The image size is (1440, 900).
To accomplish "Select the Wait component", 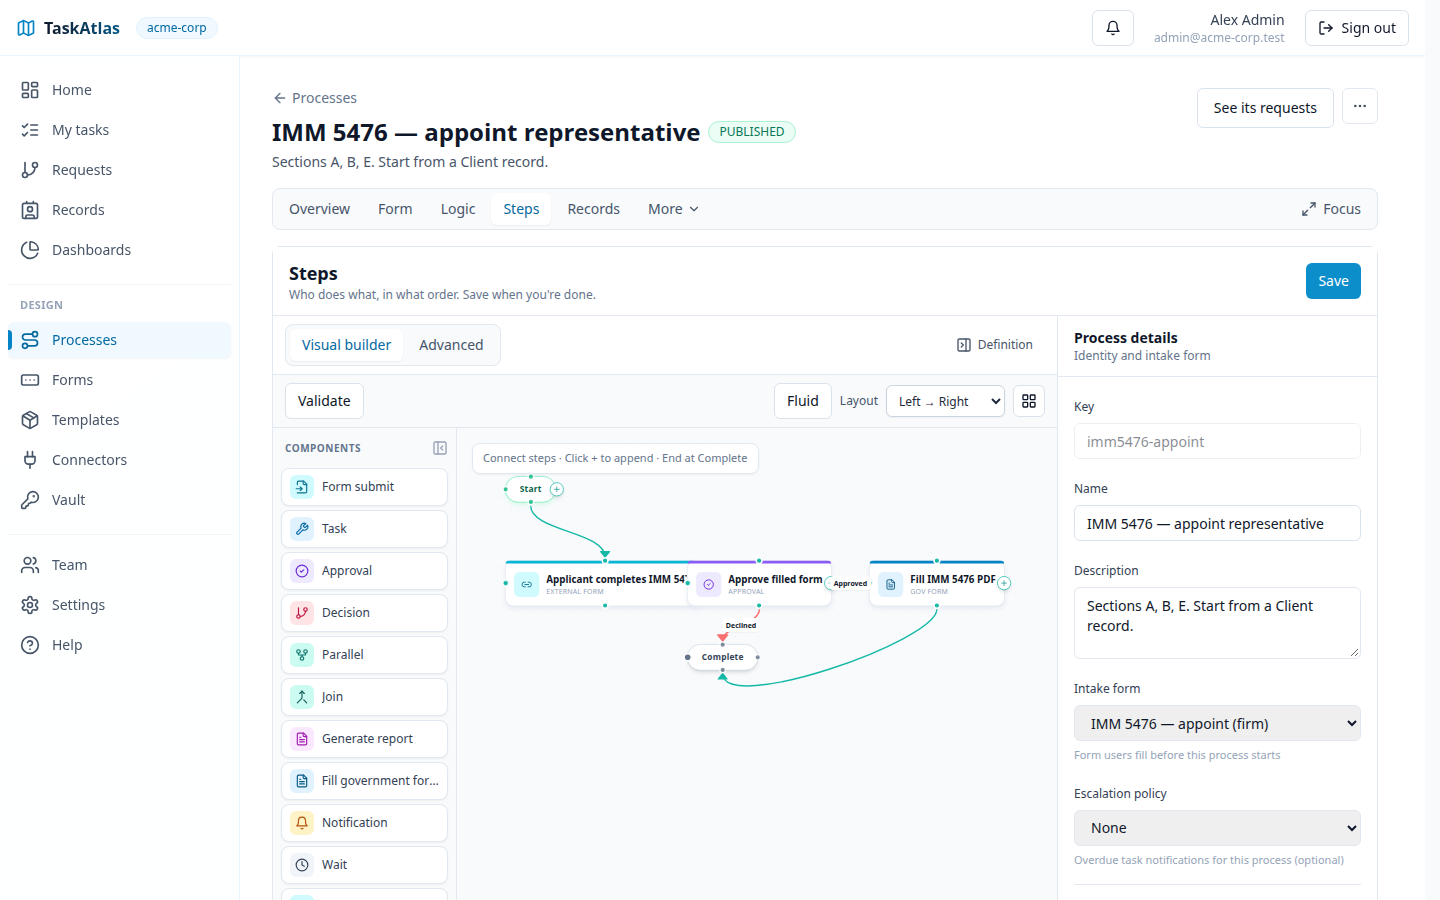I will [364, 865].
